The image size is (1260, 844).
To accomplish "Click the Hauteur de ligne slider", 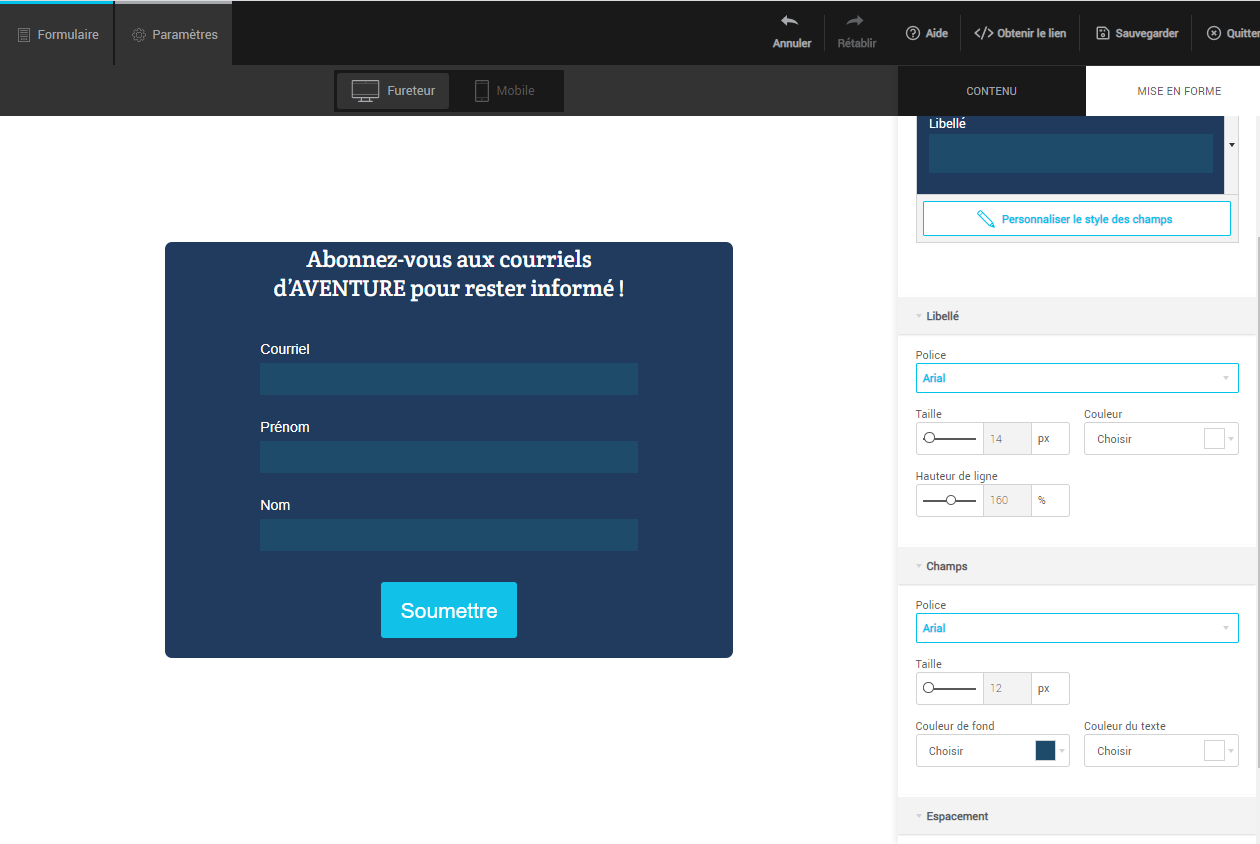I will pyautogui.click(x=950, y=500).
